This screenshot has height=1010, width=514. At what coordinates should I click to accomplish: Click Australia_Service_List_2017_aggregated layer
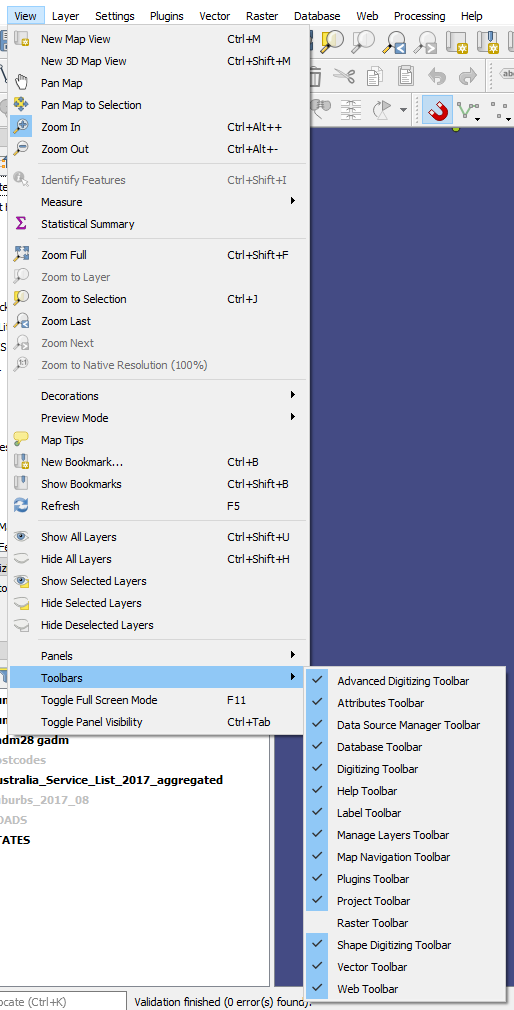pos(111,780)
